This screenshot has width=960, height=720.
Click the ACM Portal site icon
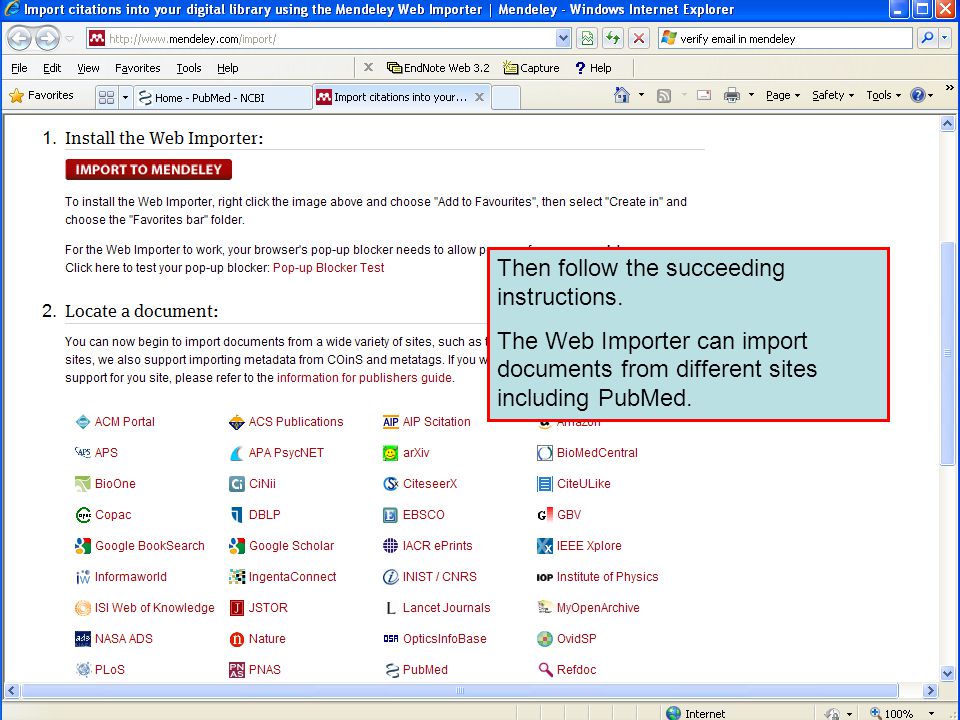(83, 422)
